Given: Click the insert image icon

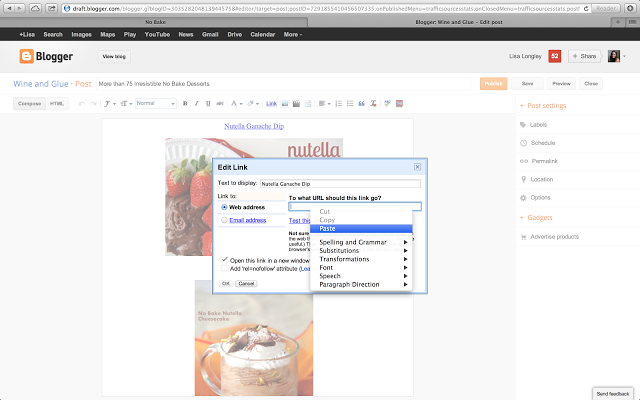Looking at the screenshot, I should (x=285, y=104).
